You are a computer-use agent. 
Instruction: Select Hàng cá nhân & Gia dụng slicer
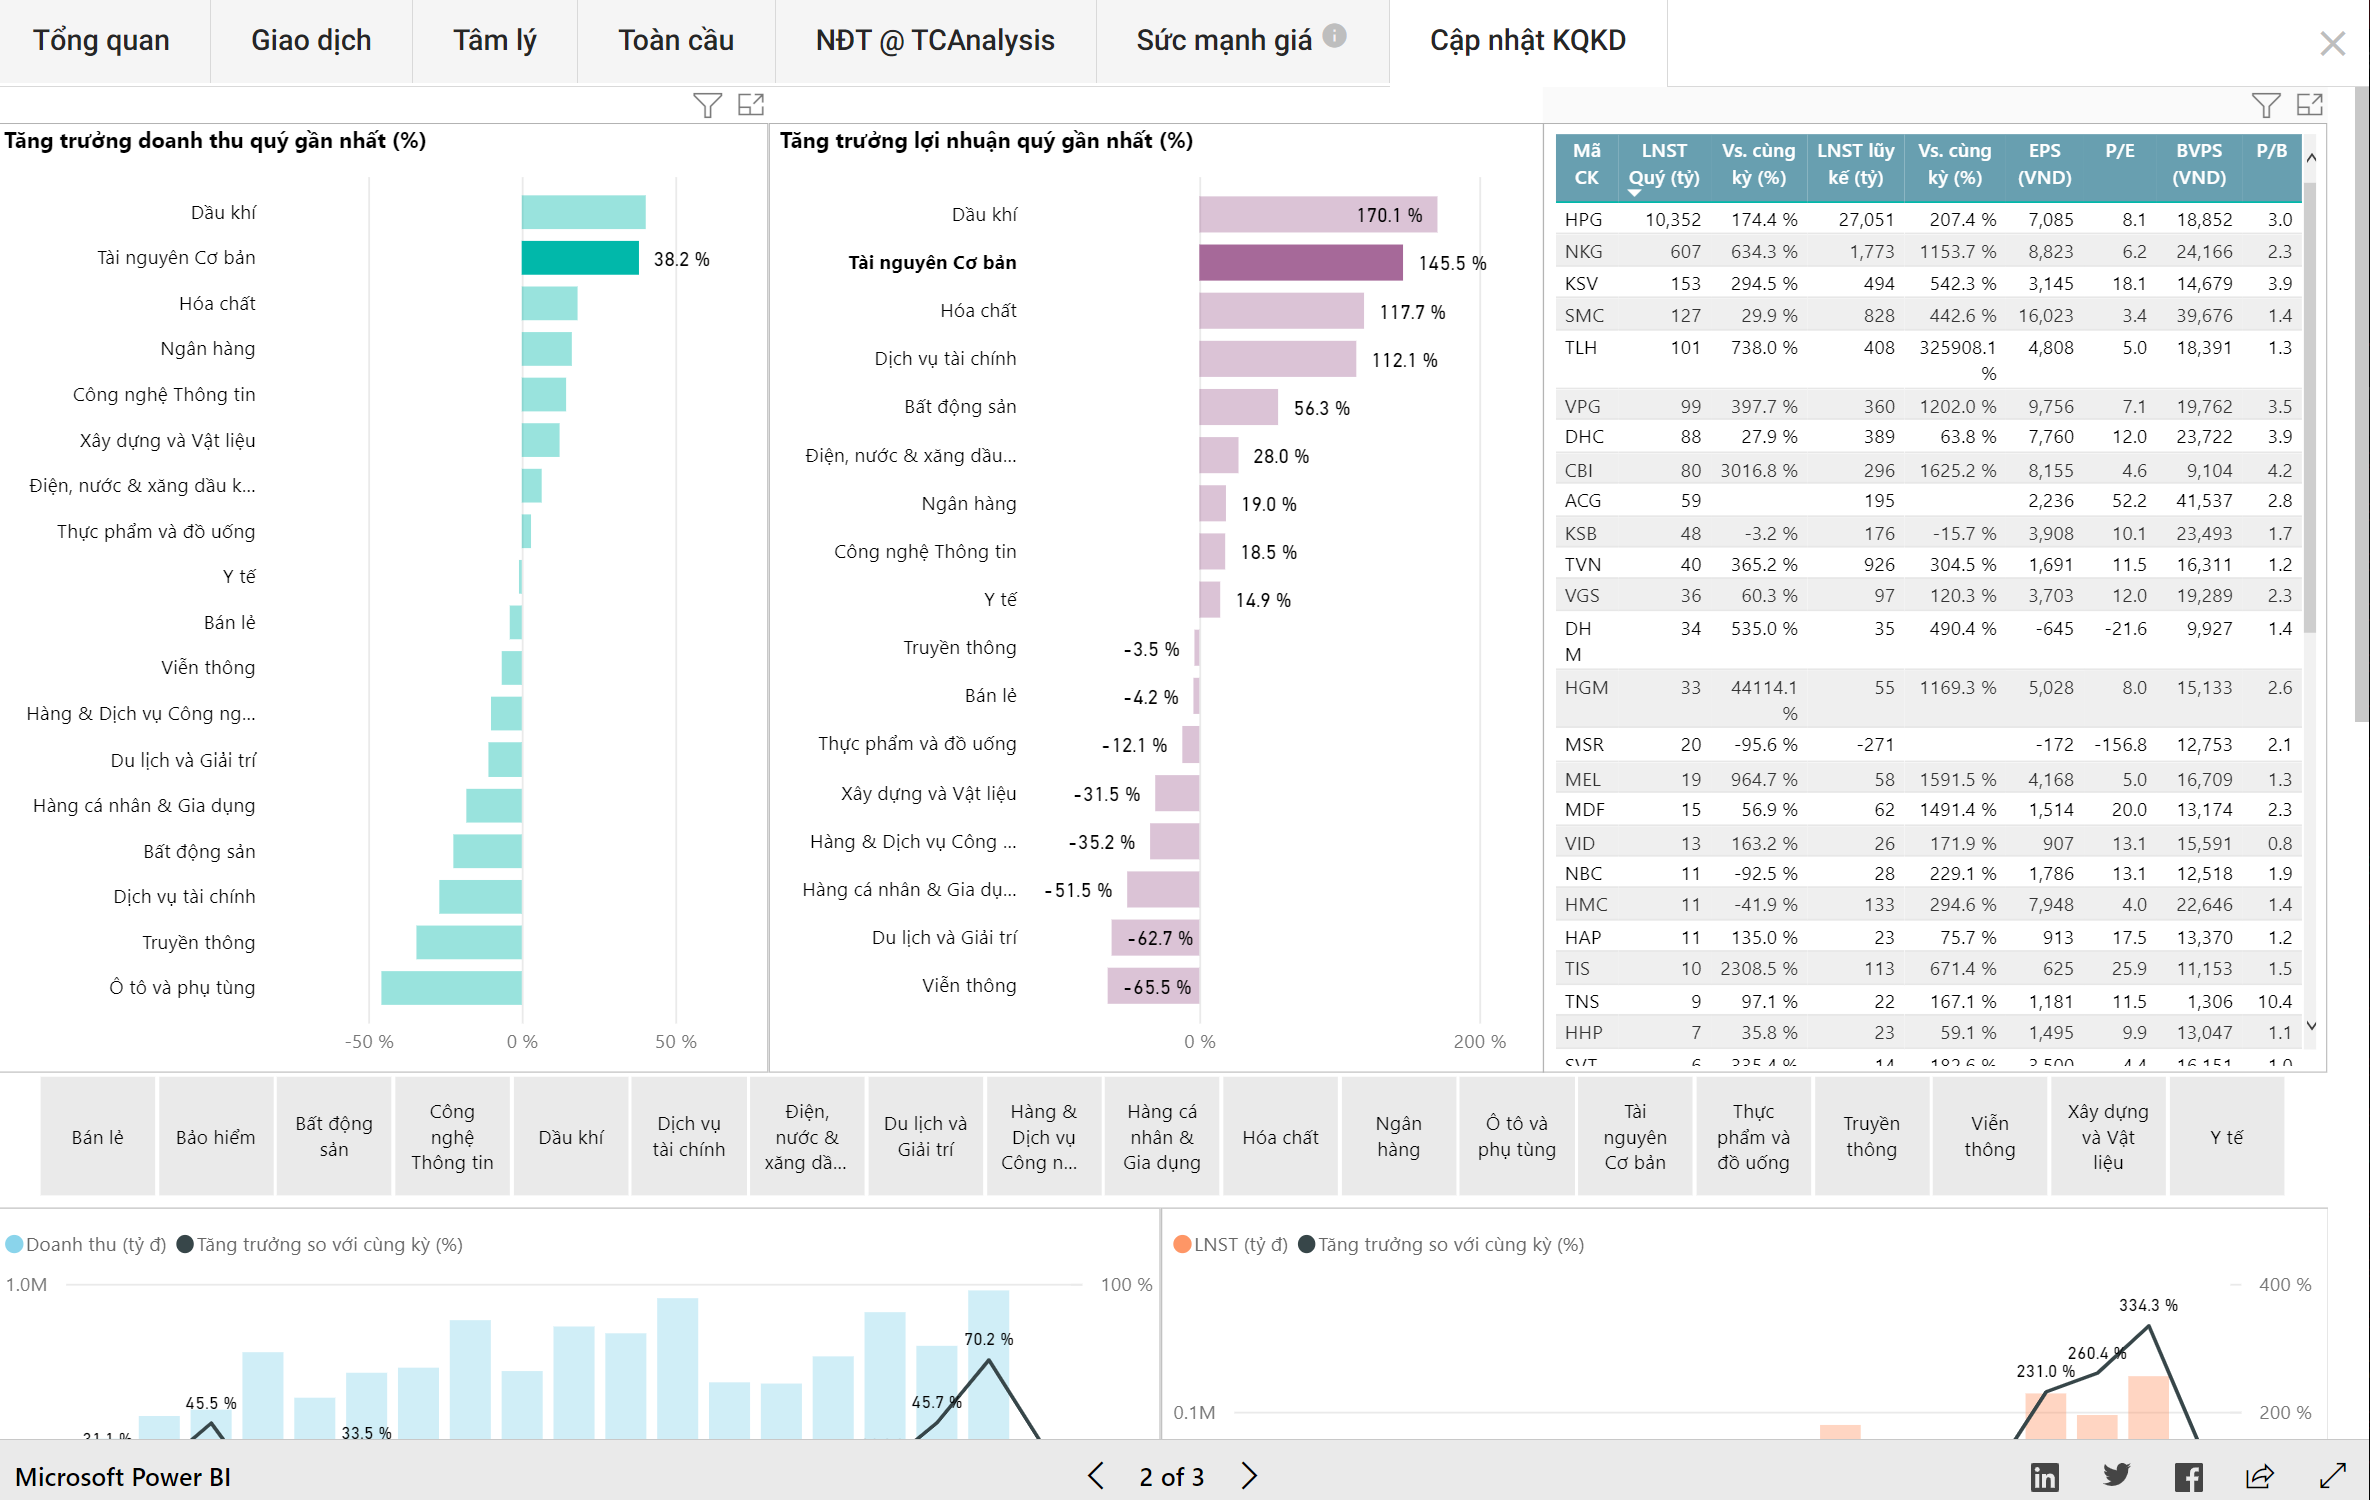[1162, 1137]
